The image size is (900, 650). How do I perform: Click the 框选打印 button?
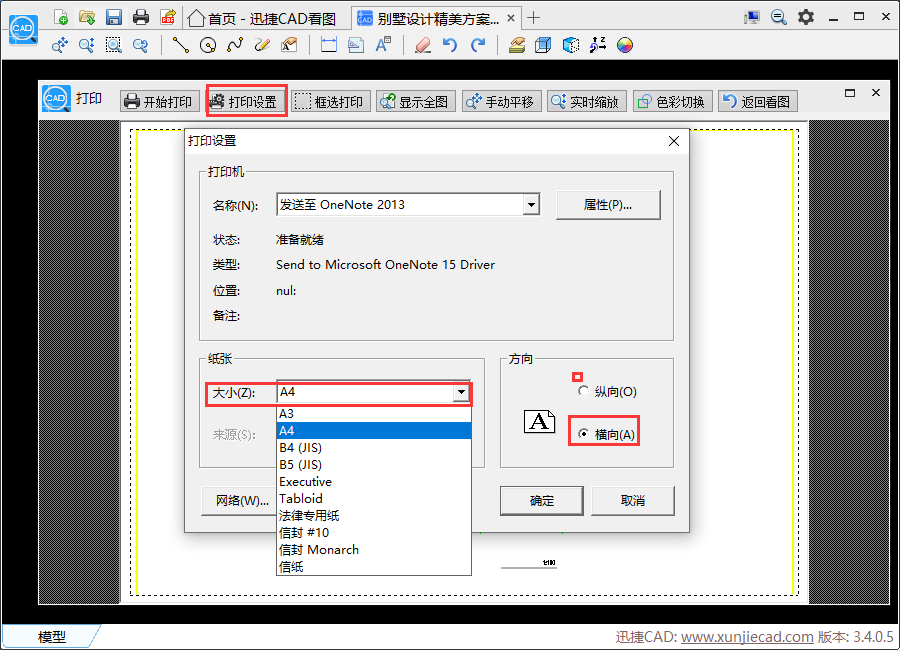click(331, 102)
